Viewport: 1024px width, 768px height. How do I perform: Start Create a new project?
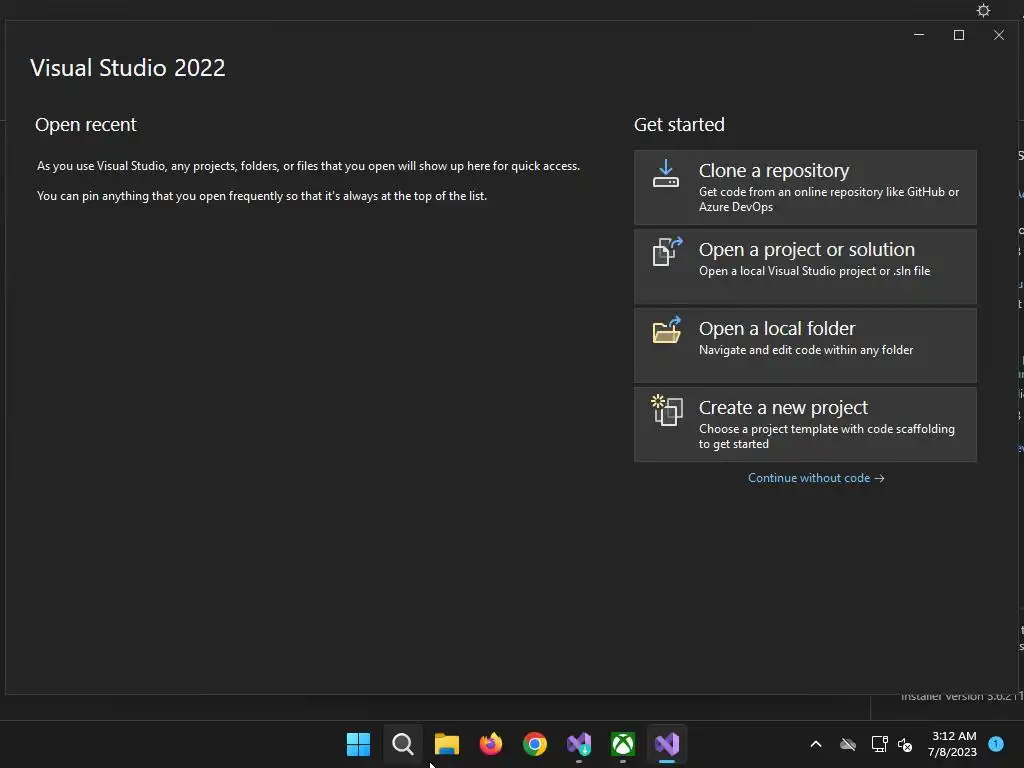pos(805,424)
